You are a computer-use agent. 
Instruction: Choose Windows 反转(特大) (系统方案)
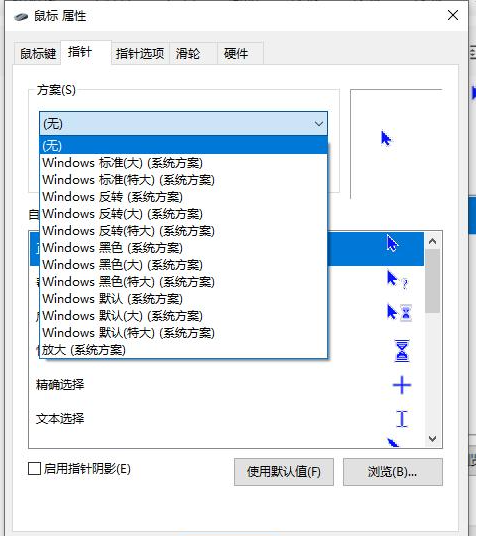pos(183,231)
